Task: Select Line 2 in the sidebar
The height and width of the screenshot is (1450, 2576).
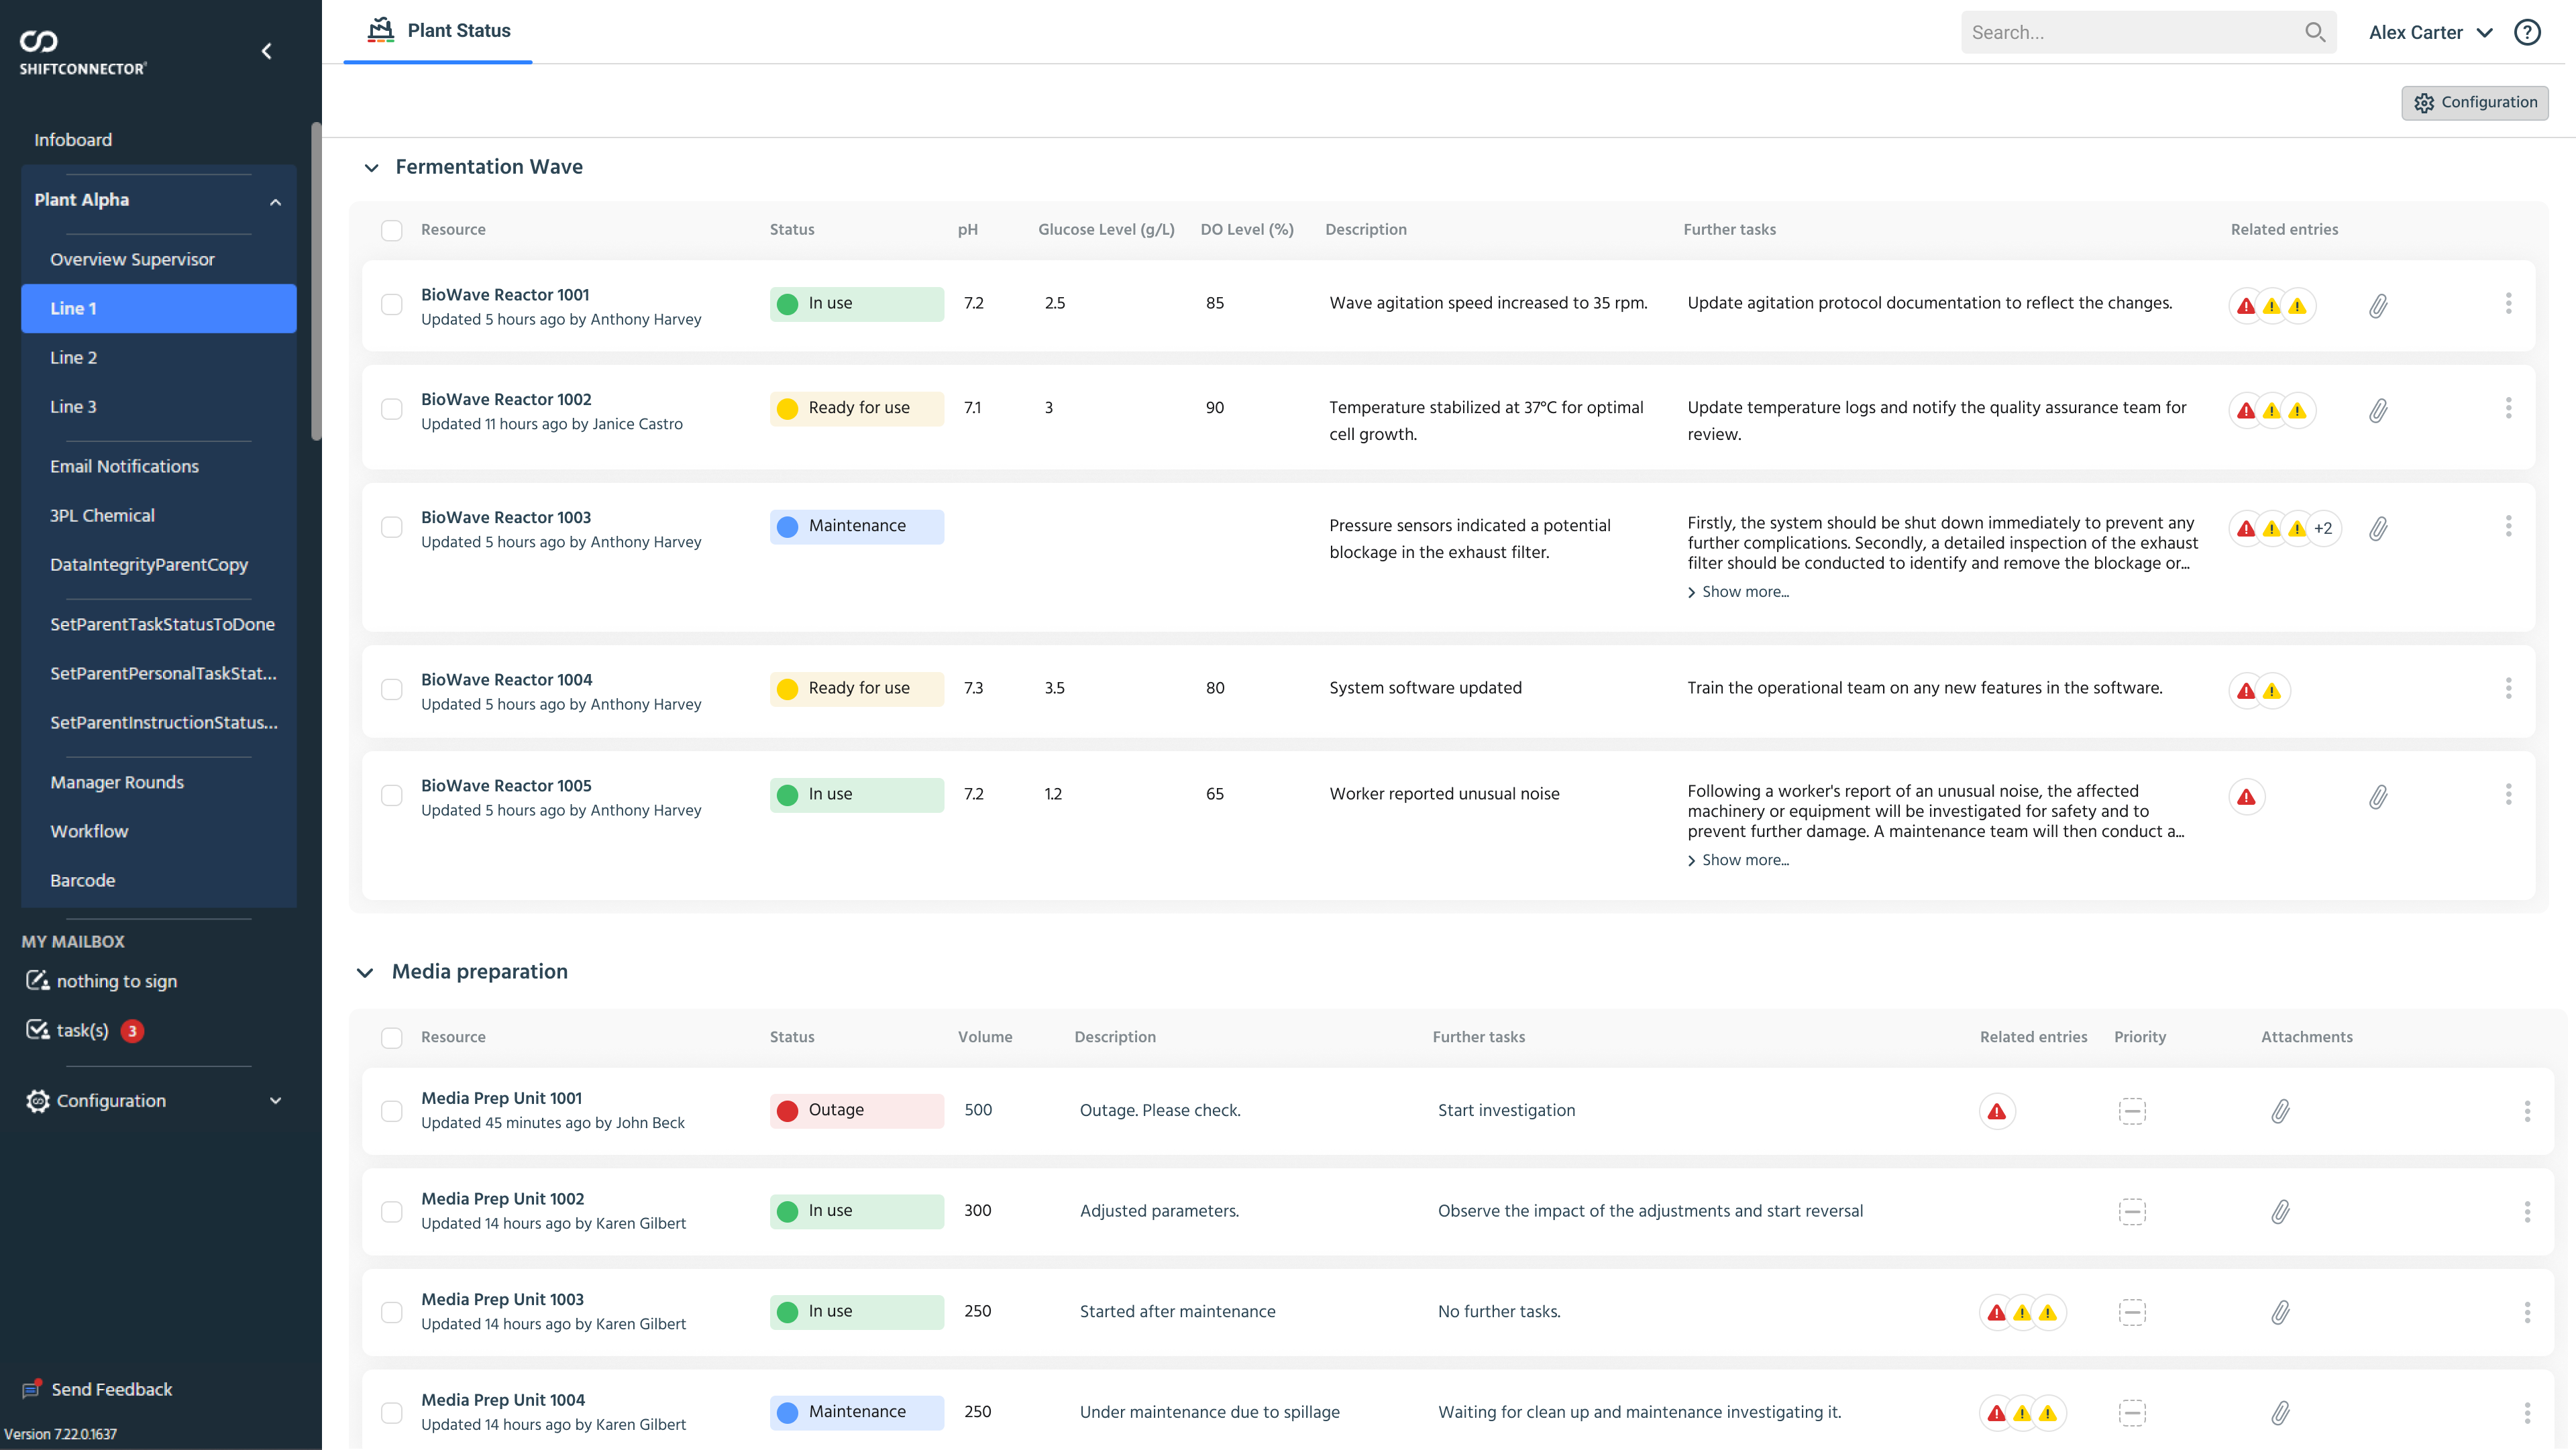Action: click(x=158, y=357)
